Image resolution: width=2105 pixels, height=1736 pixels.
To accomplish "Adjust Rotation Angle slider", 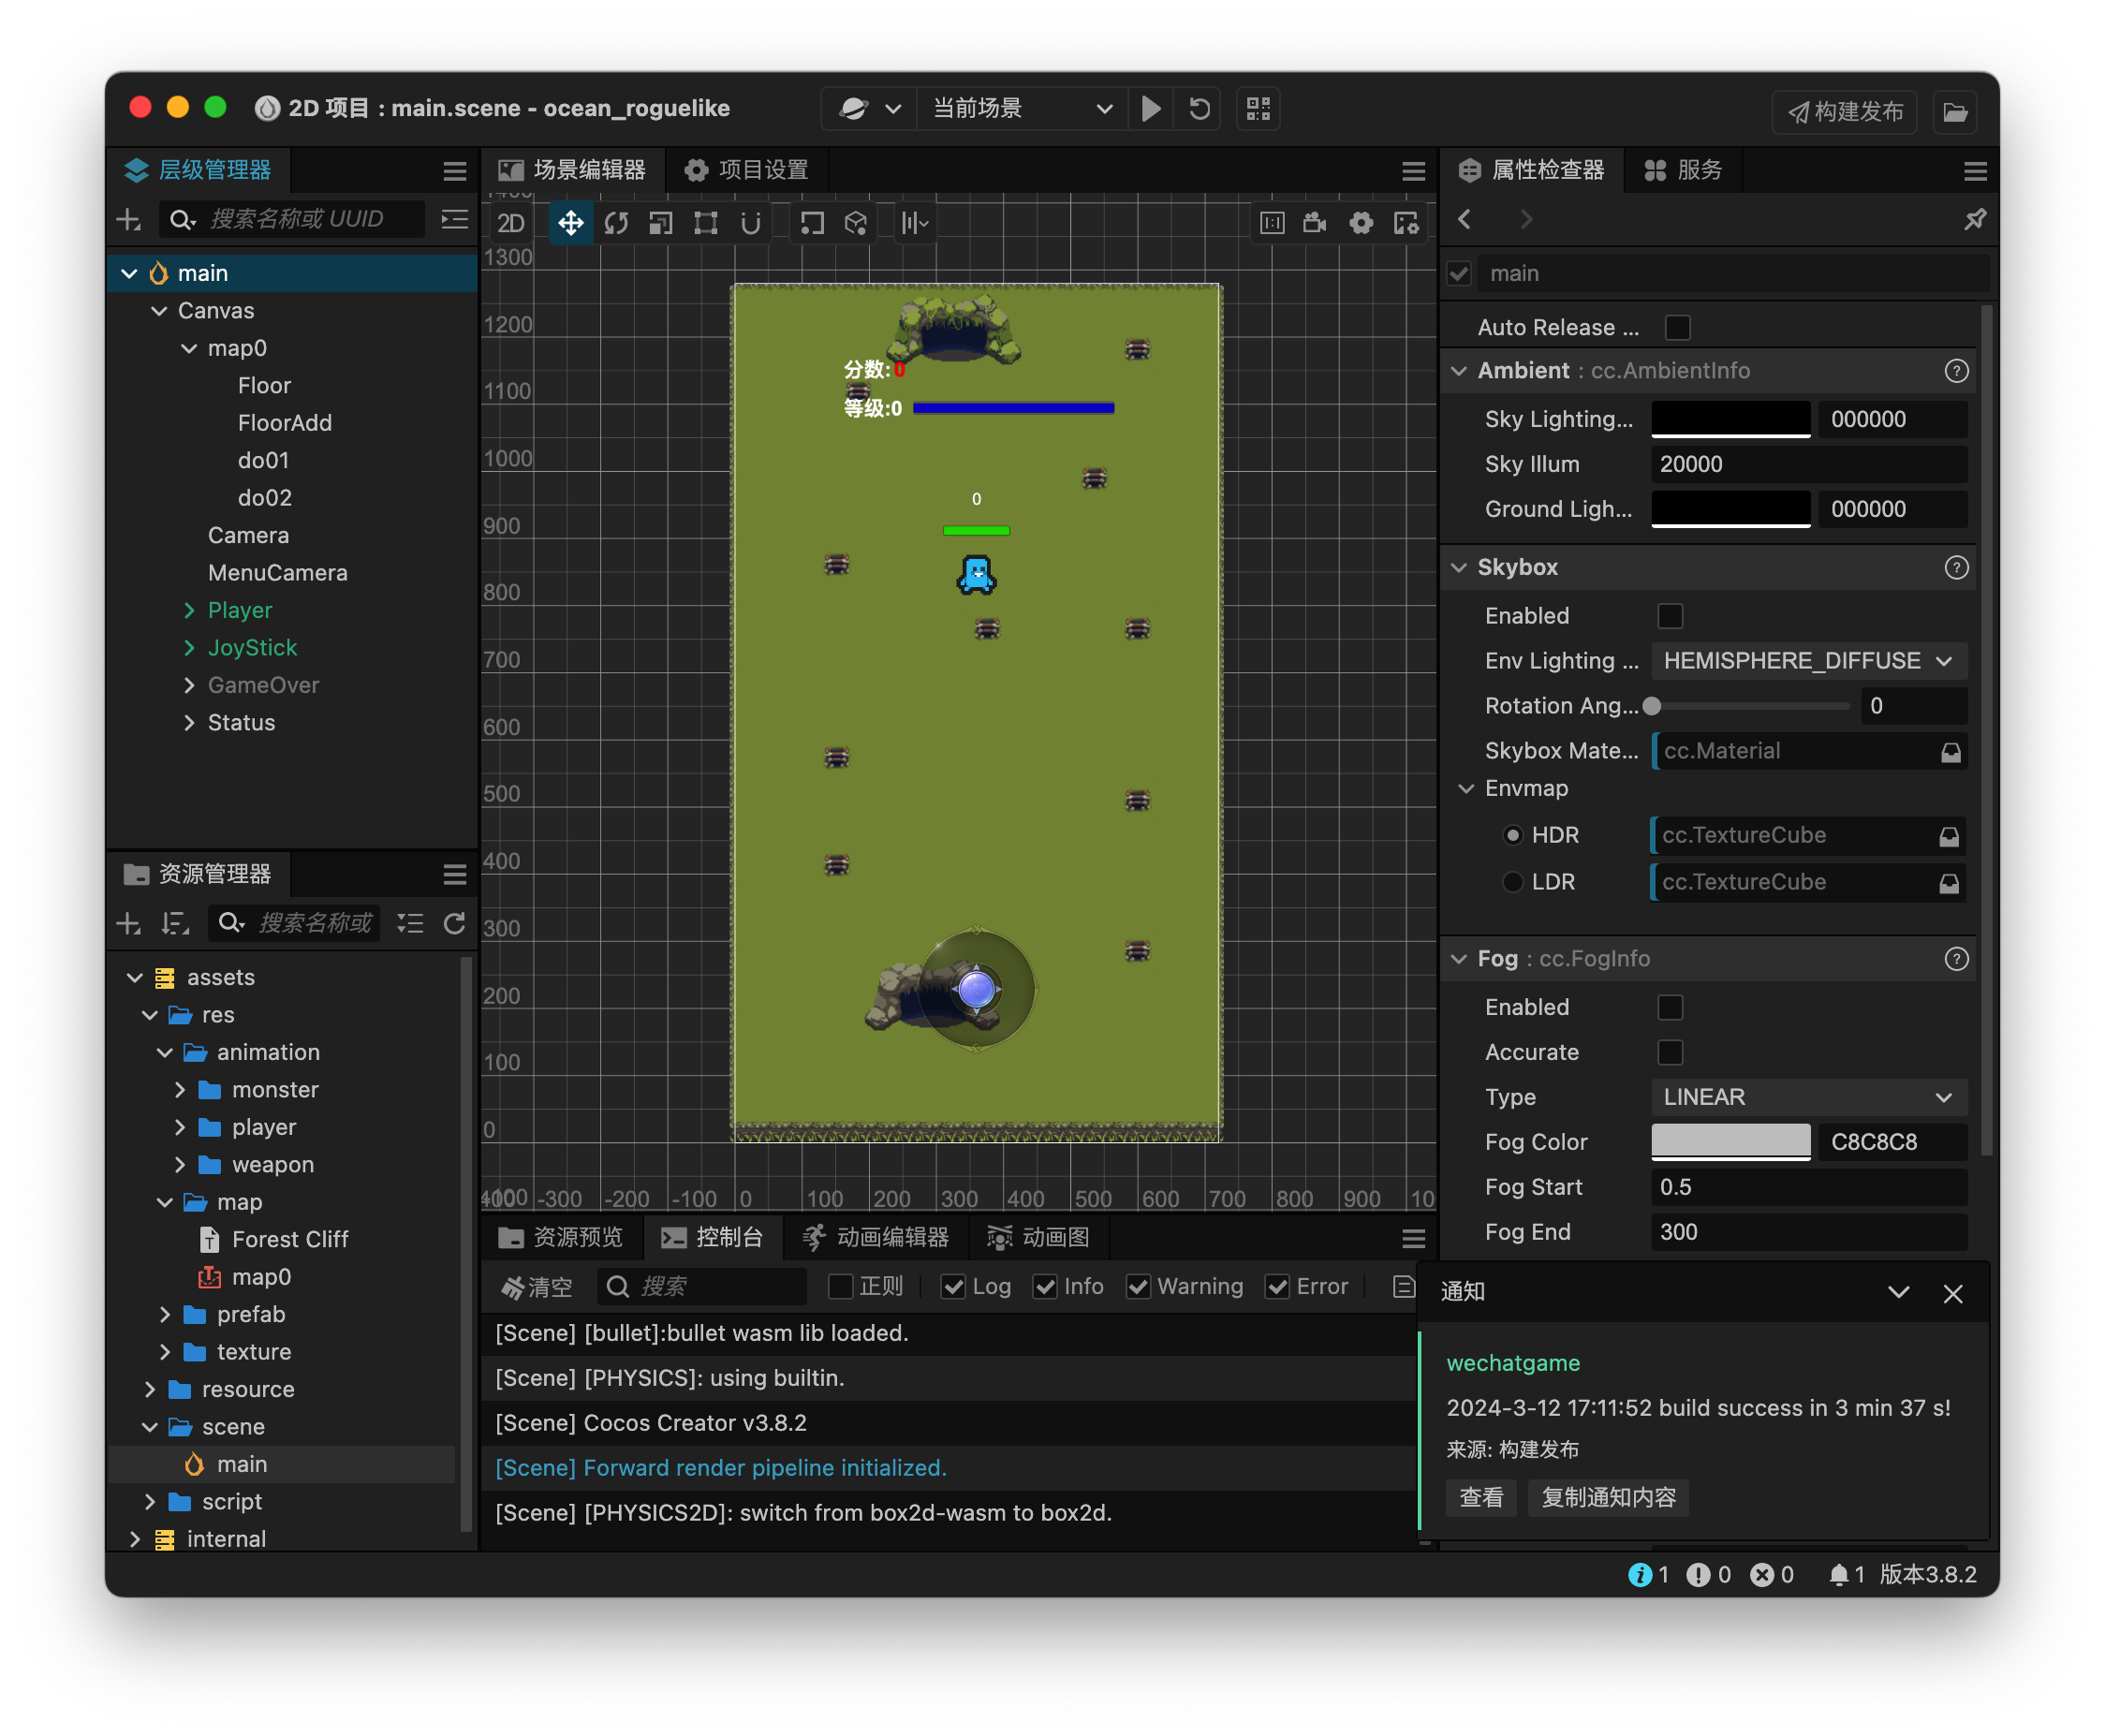I will pos(1750,706).
